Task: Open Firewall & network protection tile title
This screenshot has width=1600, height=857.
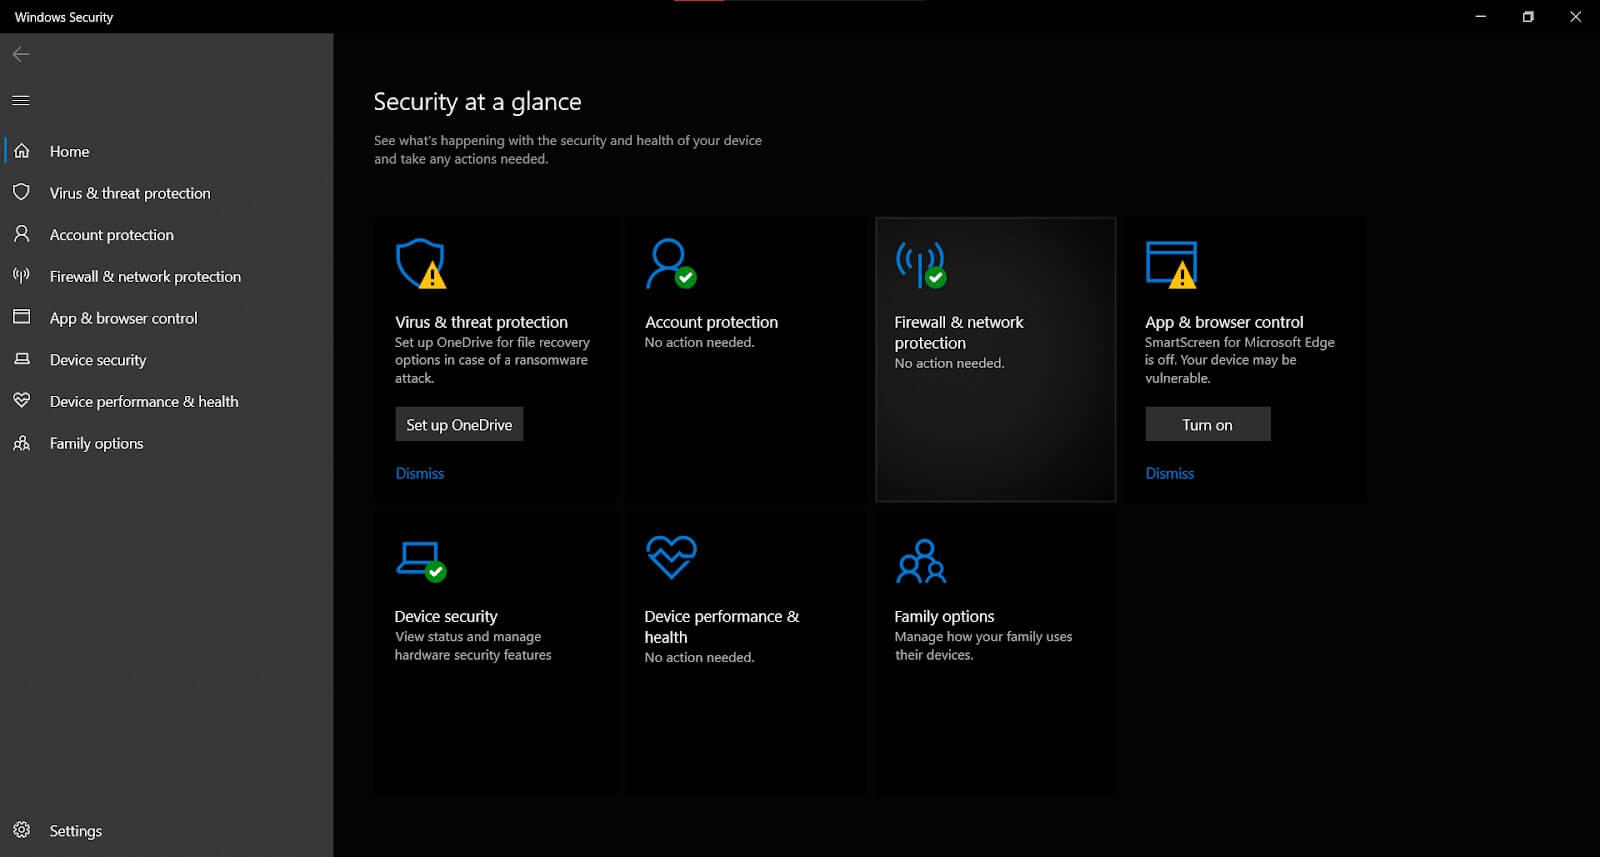Action: coord(959,332)
